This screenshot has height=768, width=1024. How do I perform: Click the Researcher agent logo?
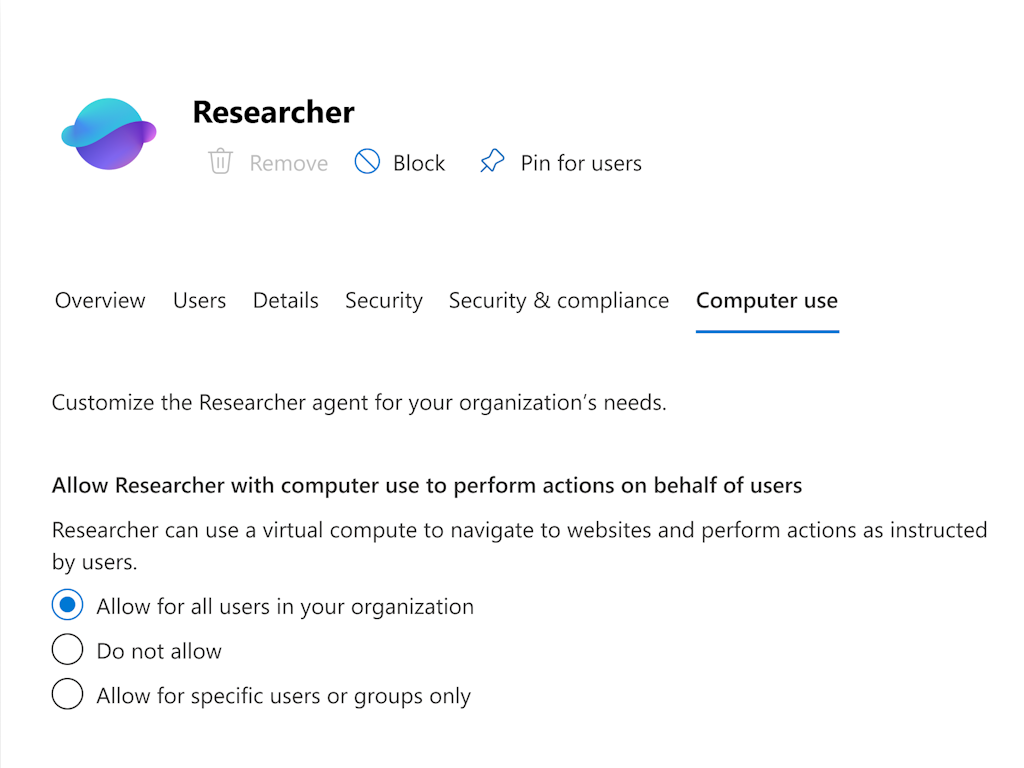[x=109, y=133]
